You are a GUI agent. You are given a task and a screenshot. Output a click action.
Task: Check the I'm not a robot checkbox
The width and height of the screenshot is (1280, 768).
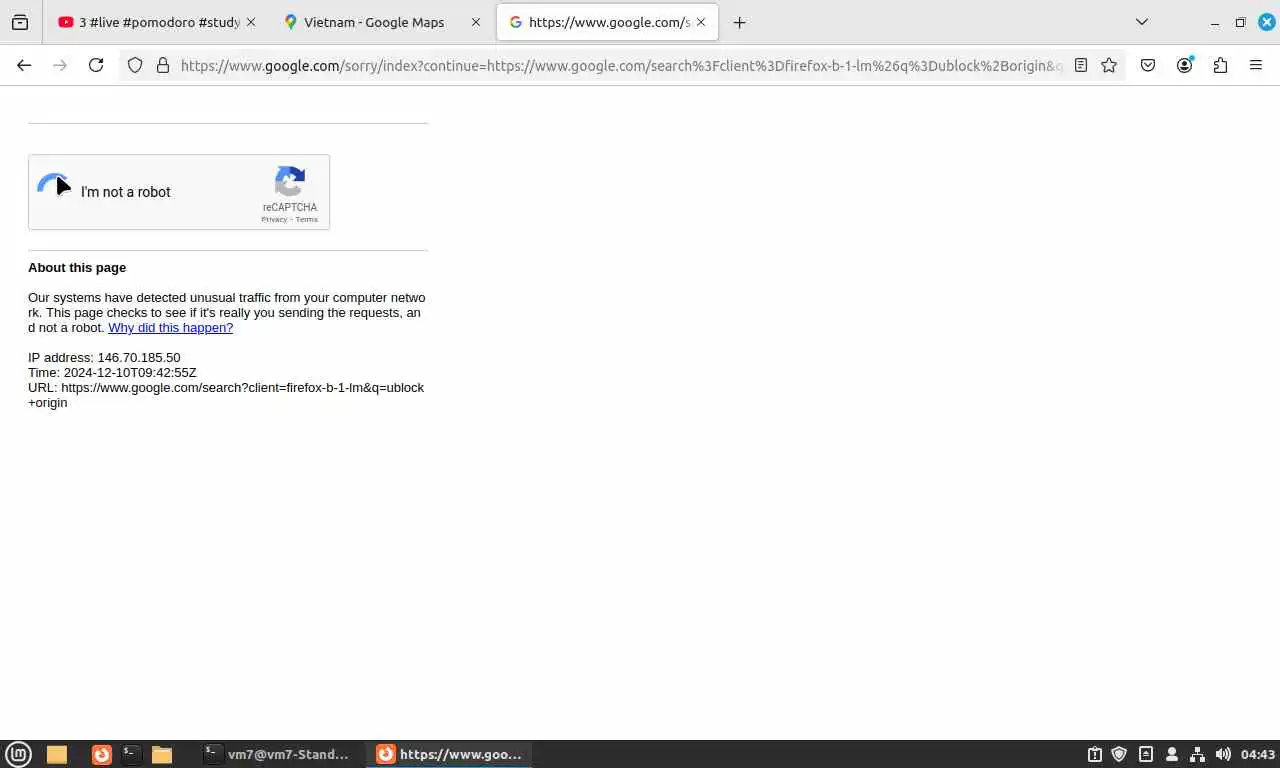click(x=55, y=190)
